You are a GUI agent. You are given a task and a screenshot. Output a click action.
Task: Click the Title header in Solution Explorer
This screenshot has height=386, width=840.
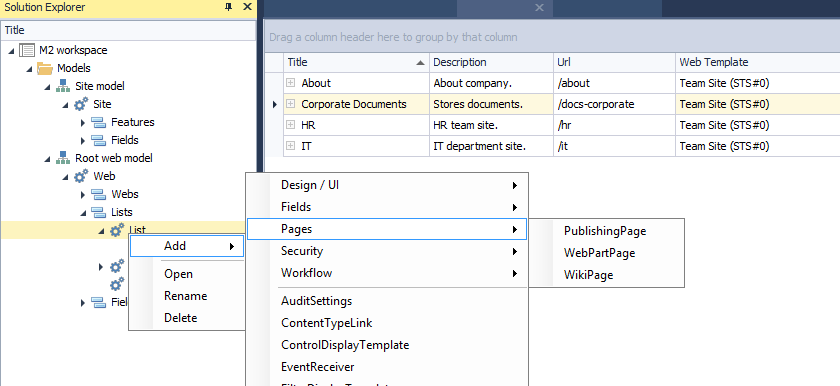coord(128,31)
